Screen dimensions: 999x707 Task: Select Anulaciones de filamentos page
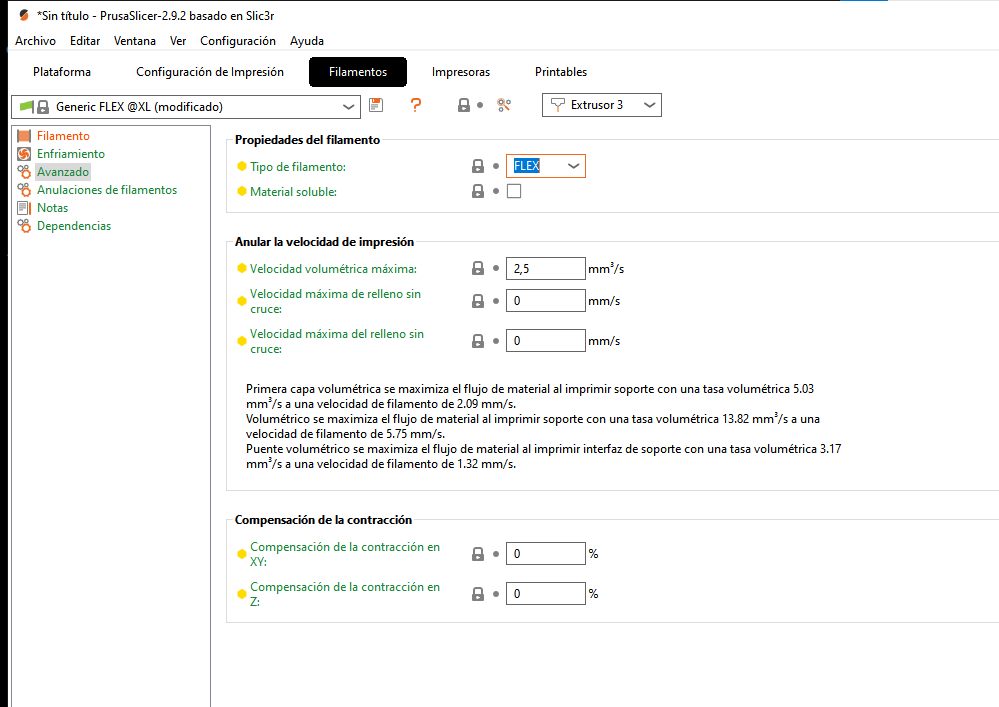pos(106,190)
